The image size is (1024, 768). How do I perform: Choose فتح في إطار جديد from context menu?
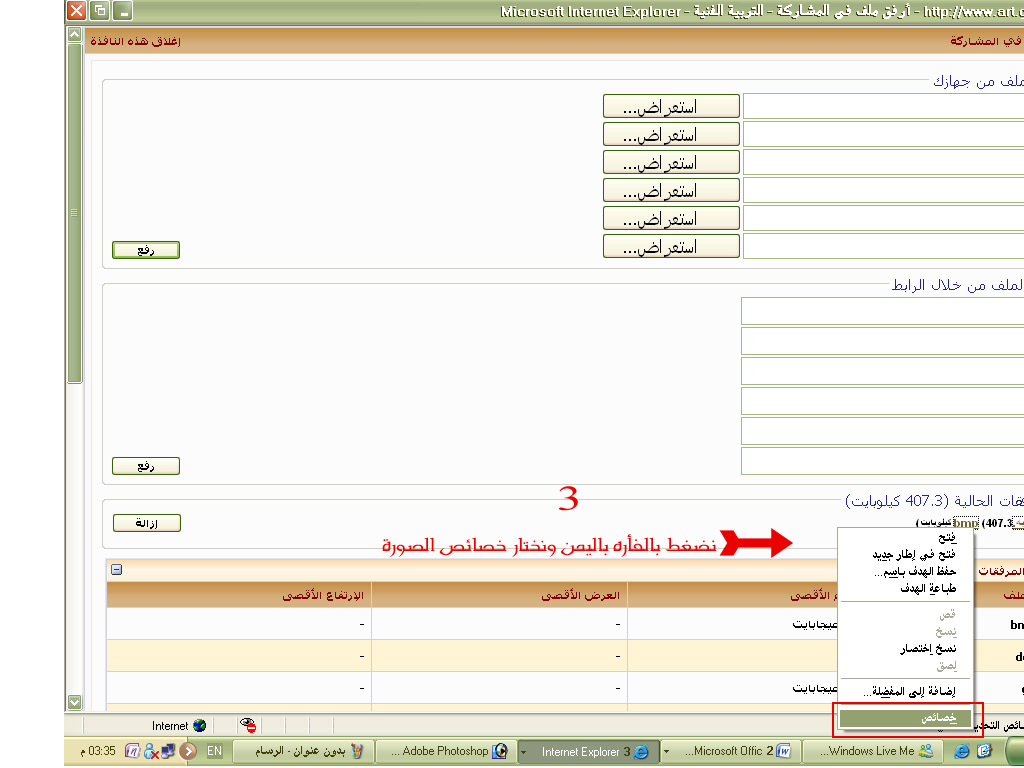point(906,554)
